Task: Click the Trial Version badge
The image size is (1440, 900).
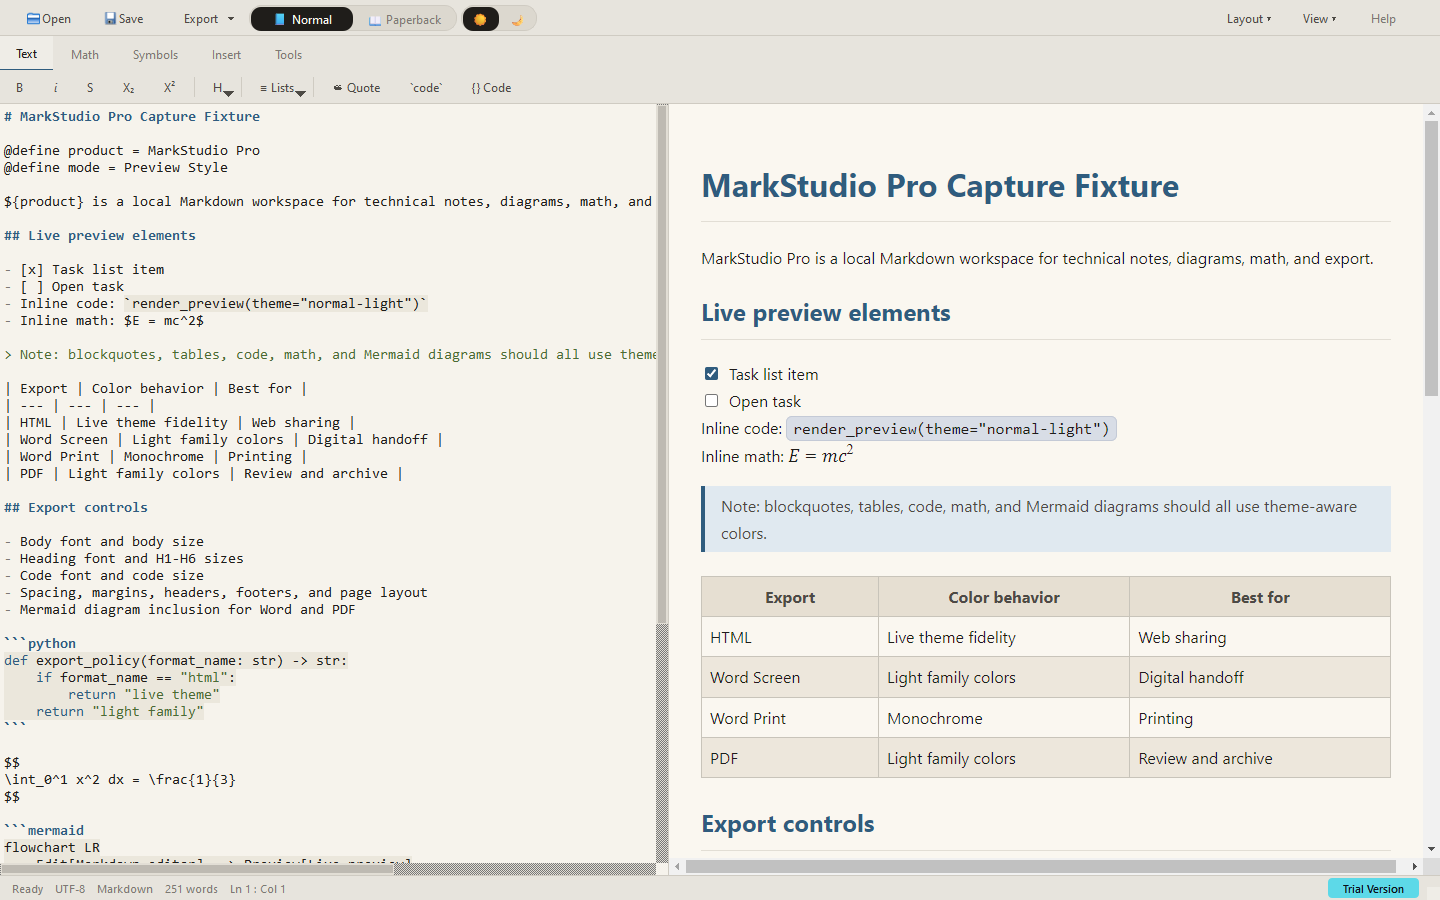Action: [x=1373, y=889]
